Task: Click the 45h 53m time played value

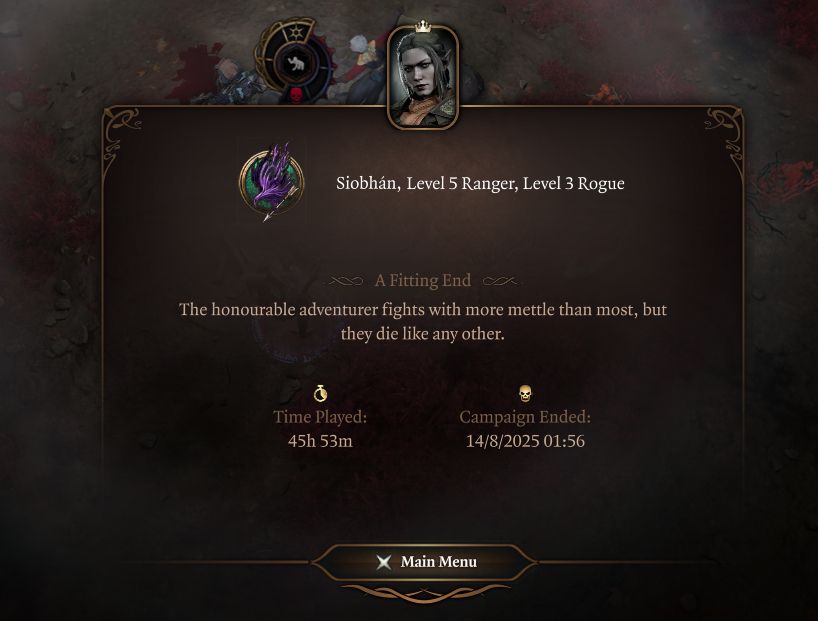Action: tap(320, 441)
